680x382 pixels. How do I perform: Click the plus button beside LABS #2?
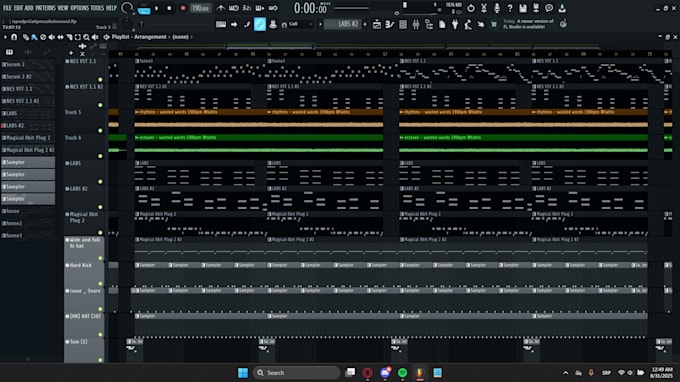pyautogui.click(x=365, y=24)
